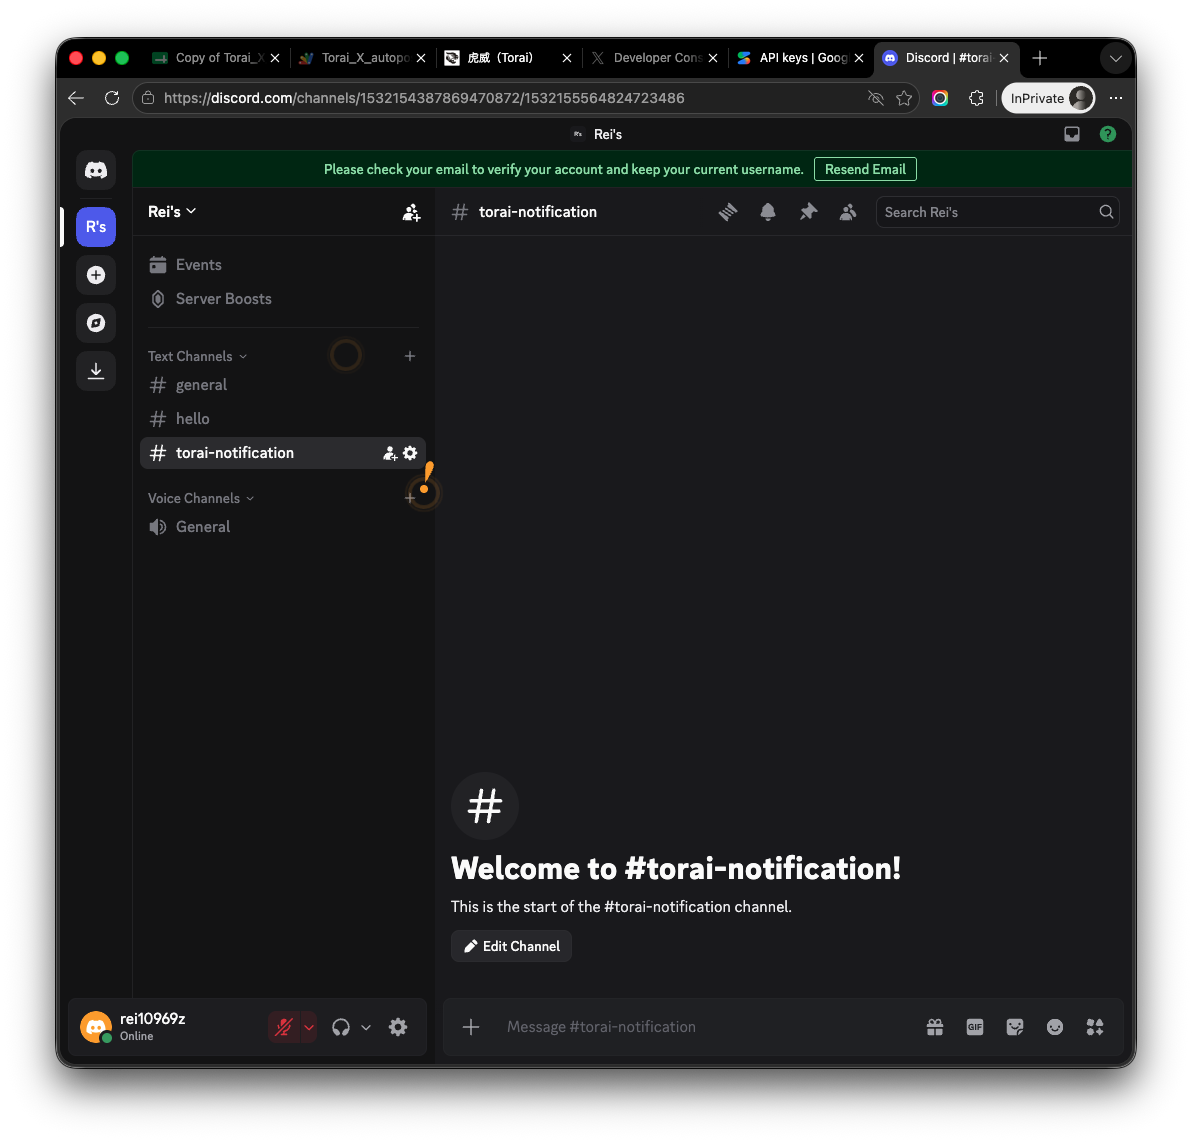
Task: Open Apps launcher icon in message bar
Action: point(1095,1027)
